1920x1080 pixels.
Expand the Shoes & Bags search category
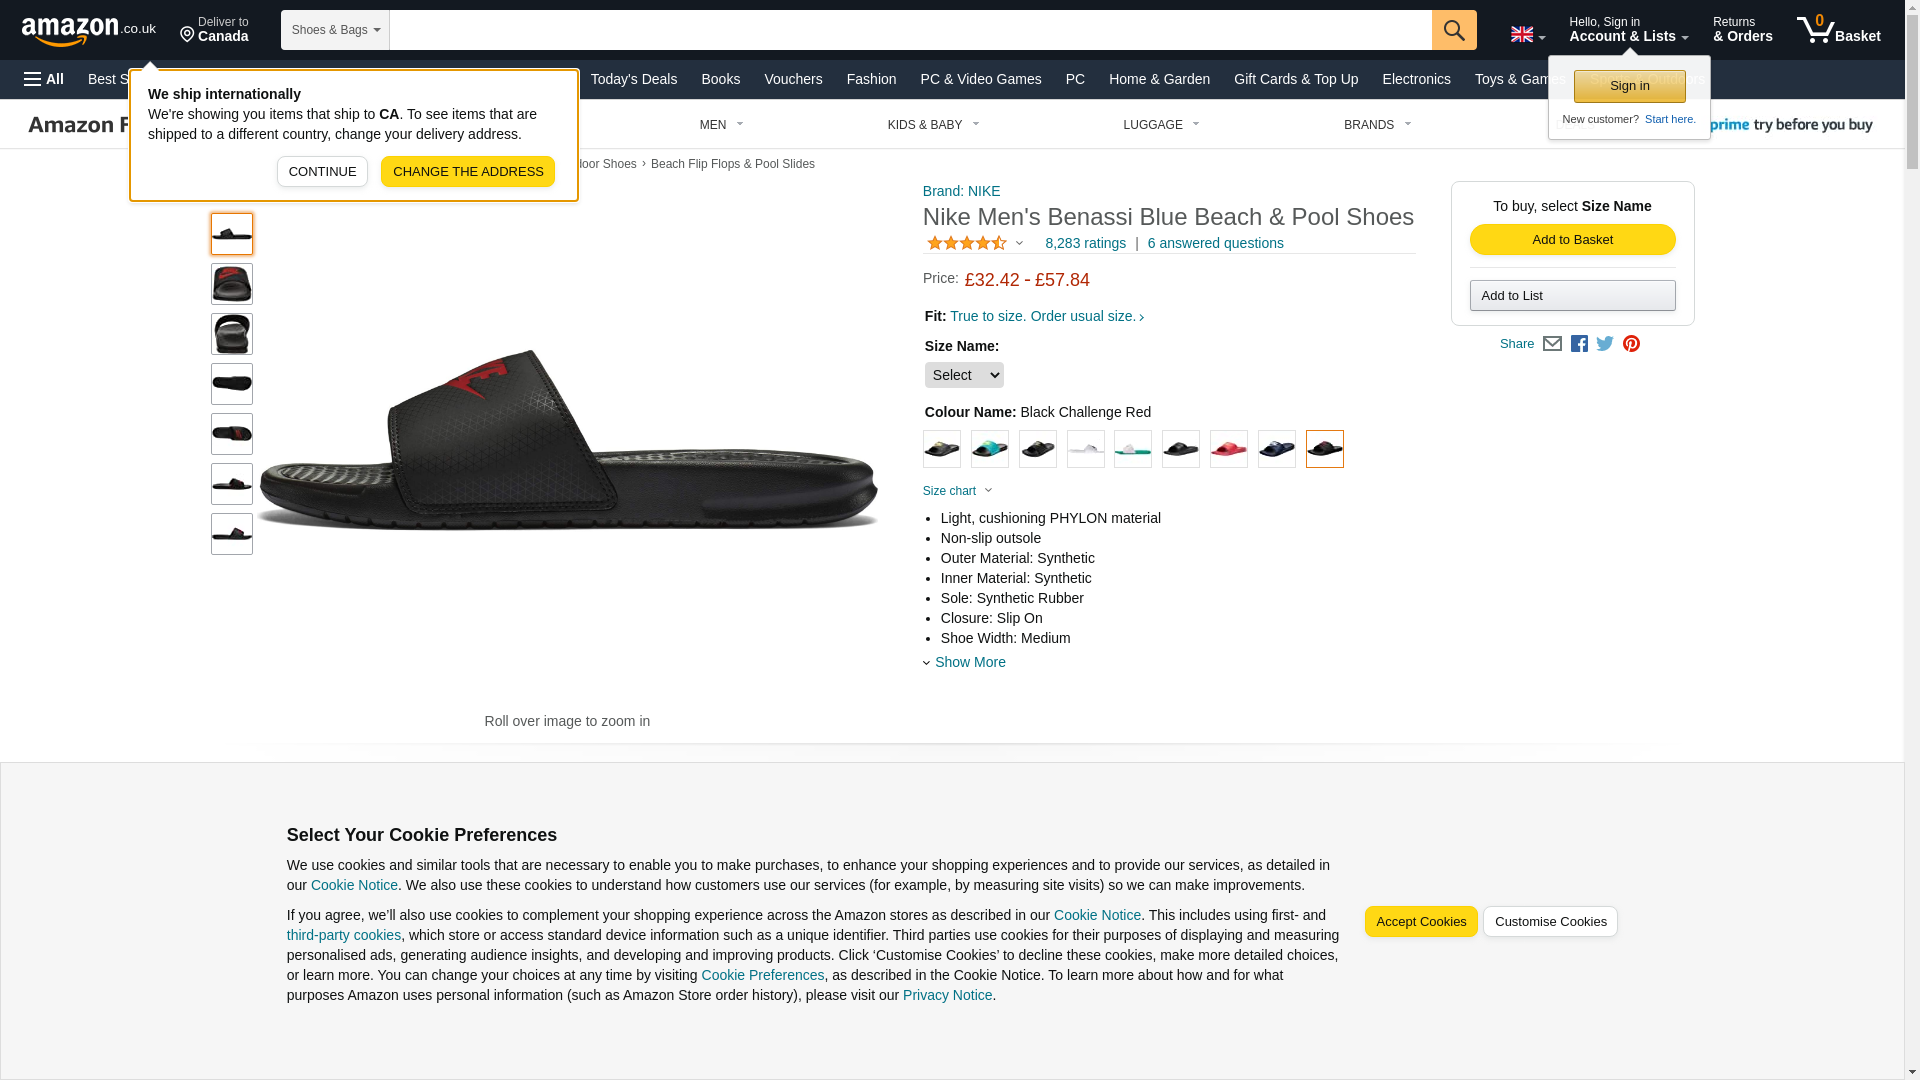[x=335, y=30]
